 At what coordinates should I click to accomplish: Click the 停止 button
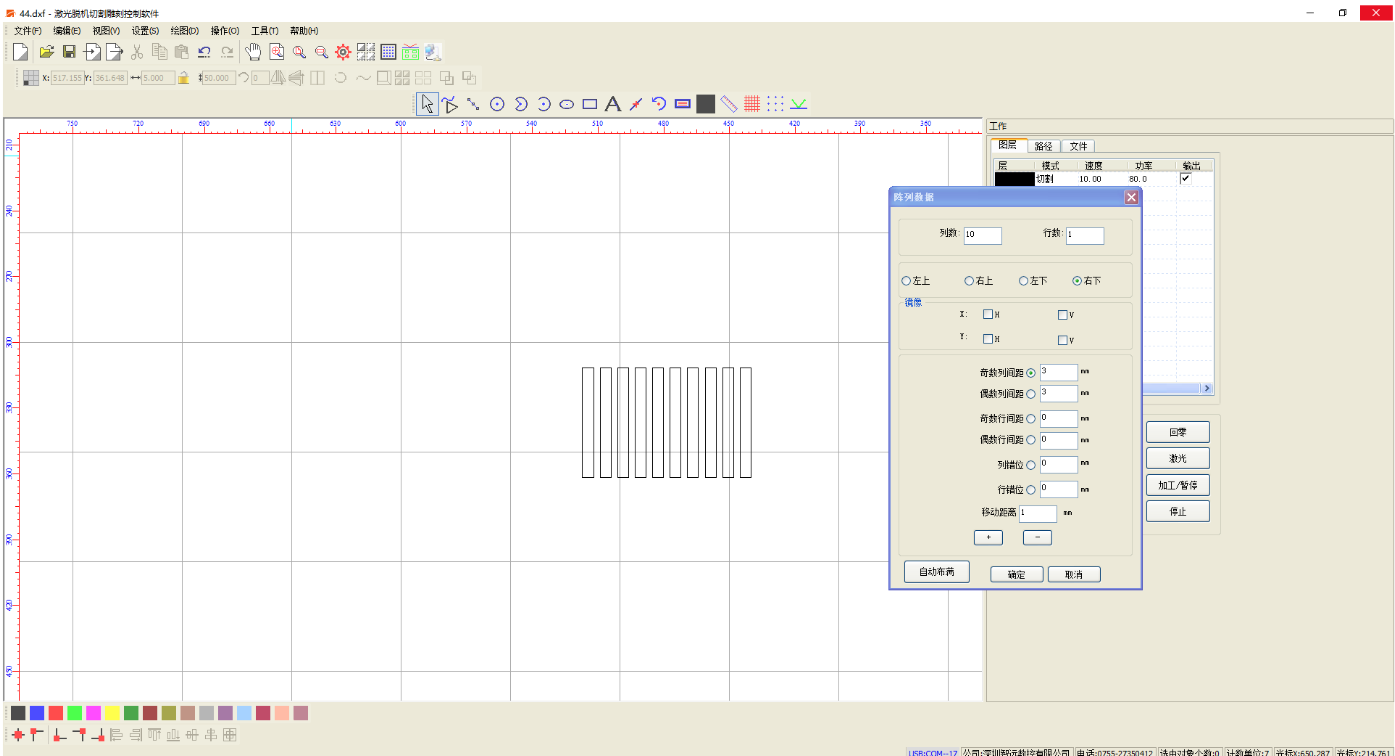pyautogui.click(x=1178, y=511)
